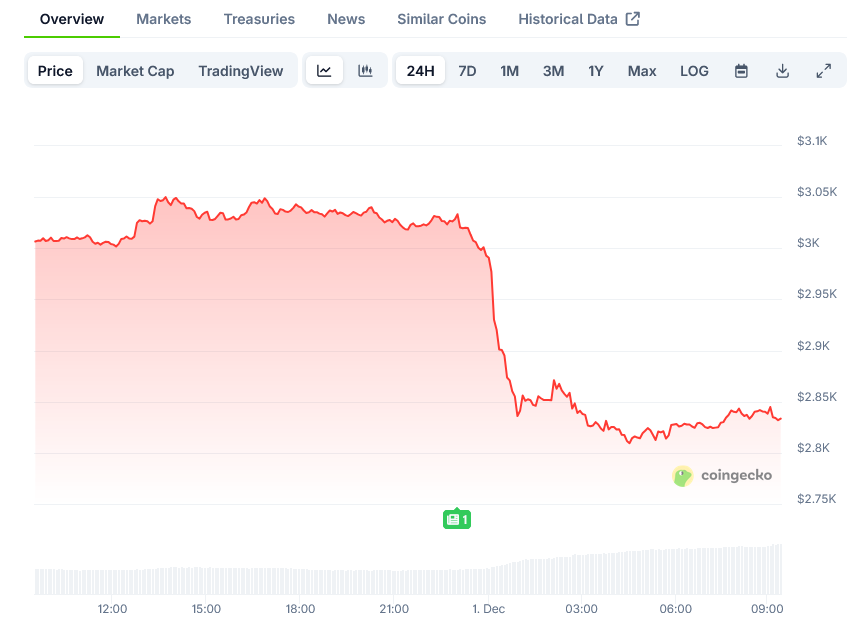Viewport: 847px width, 629px height.
Task: Switch to the Treasuries tab
Action: (x=259, y=18)
